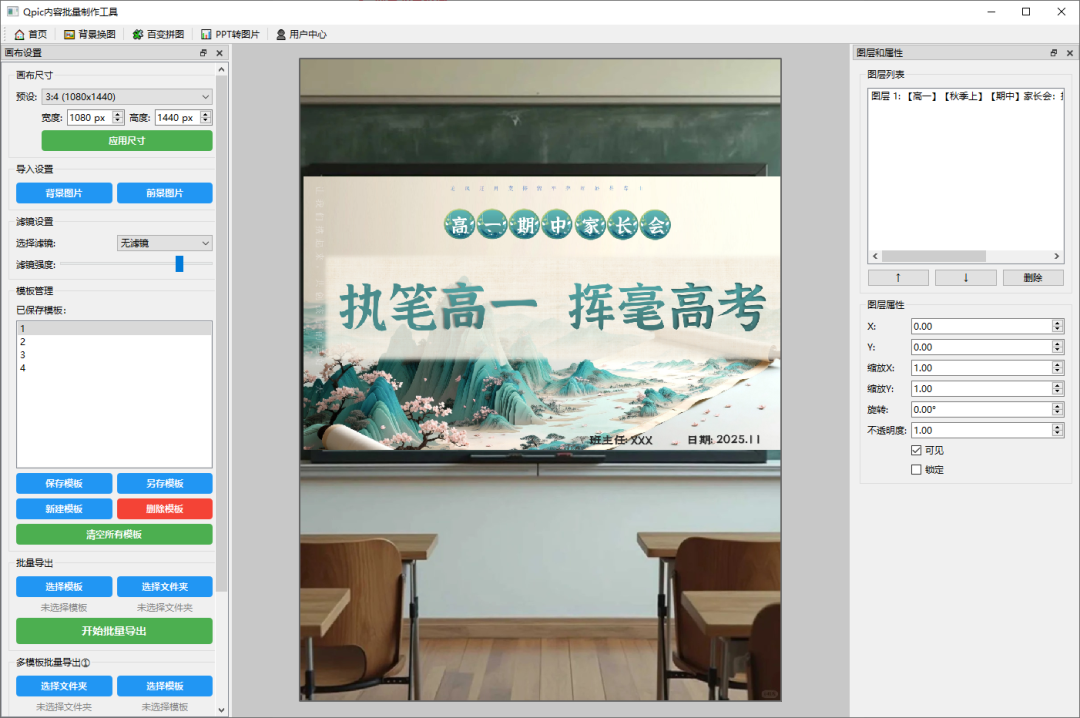Click the 不透明度 opacity input field
Screen dimensions: 1080x718
click(x=980, y=430)
